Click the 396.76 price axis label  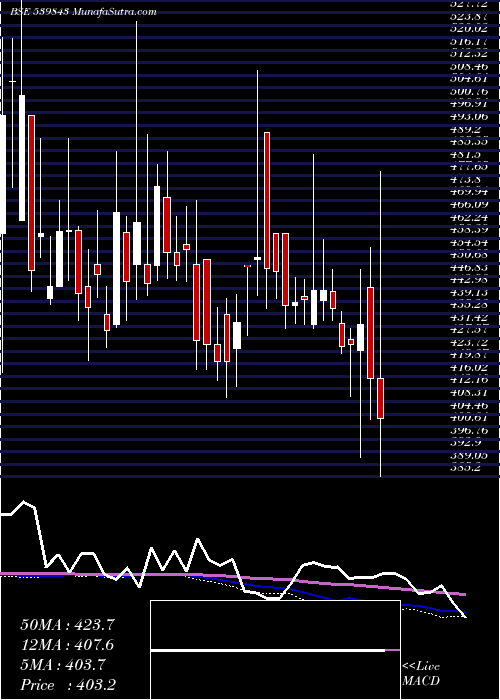pos(467,431)
